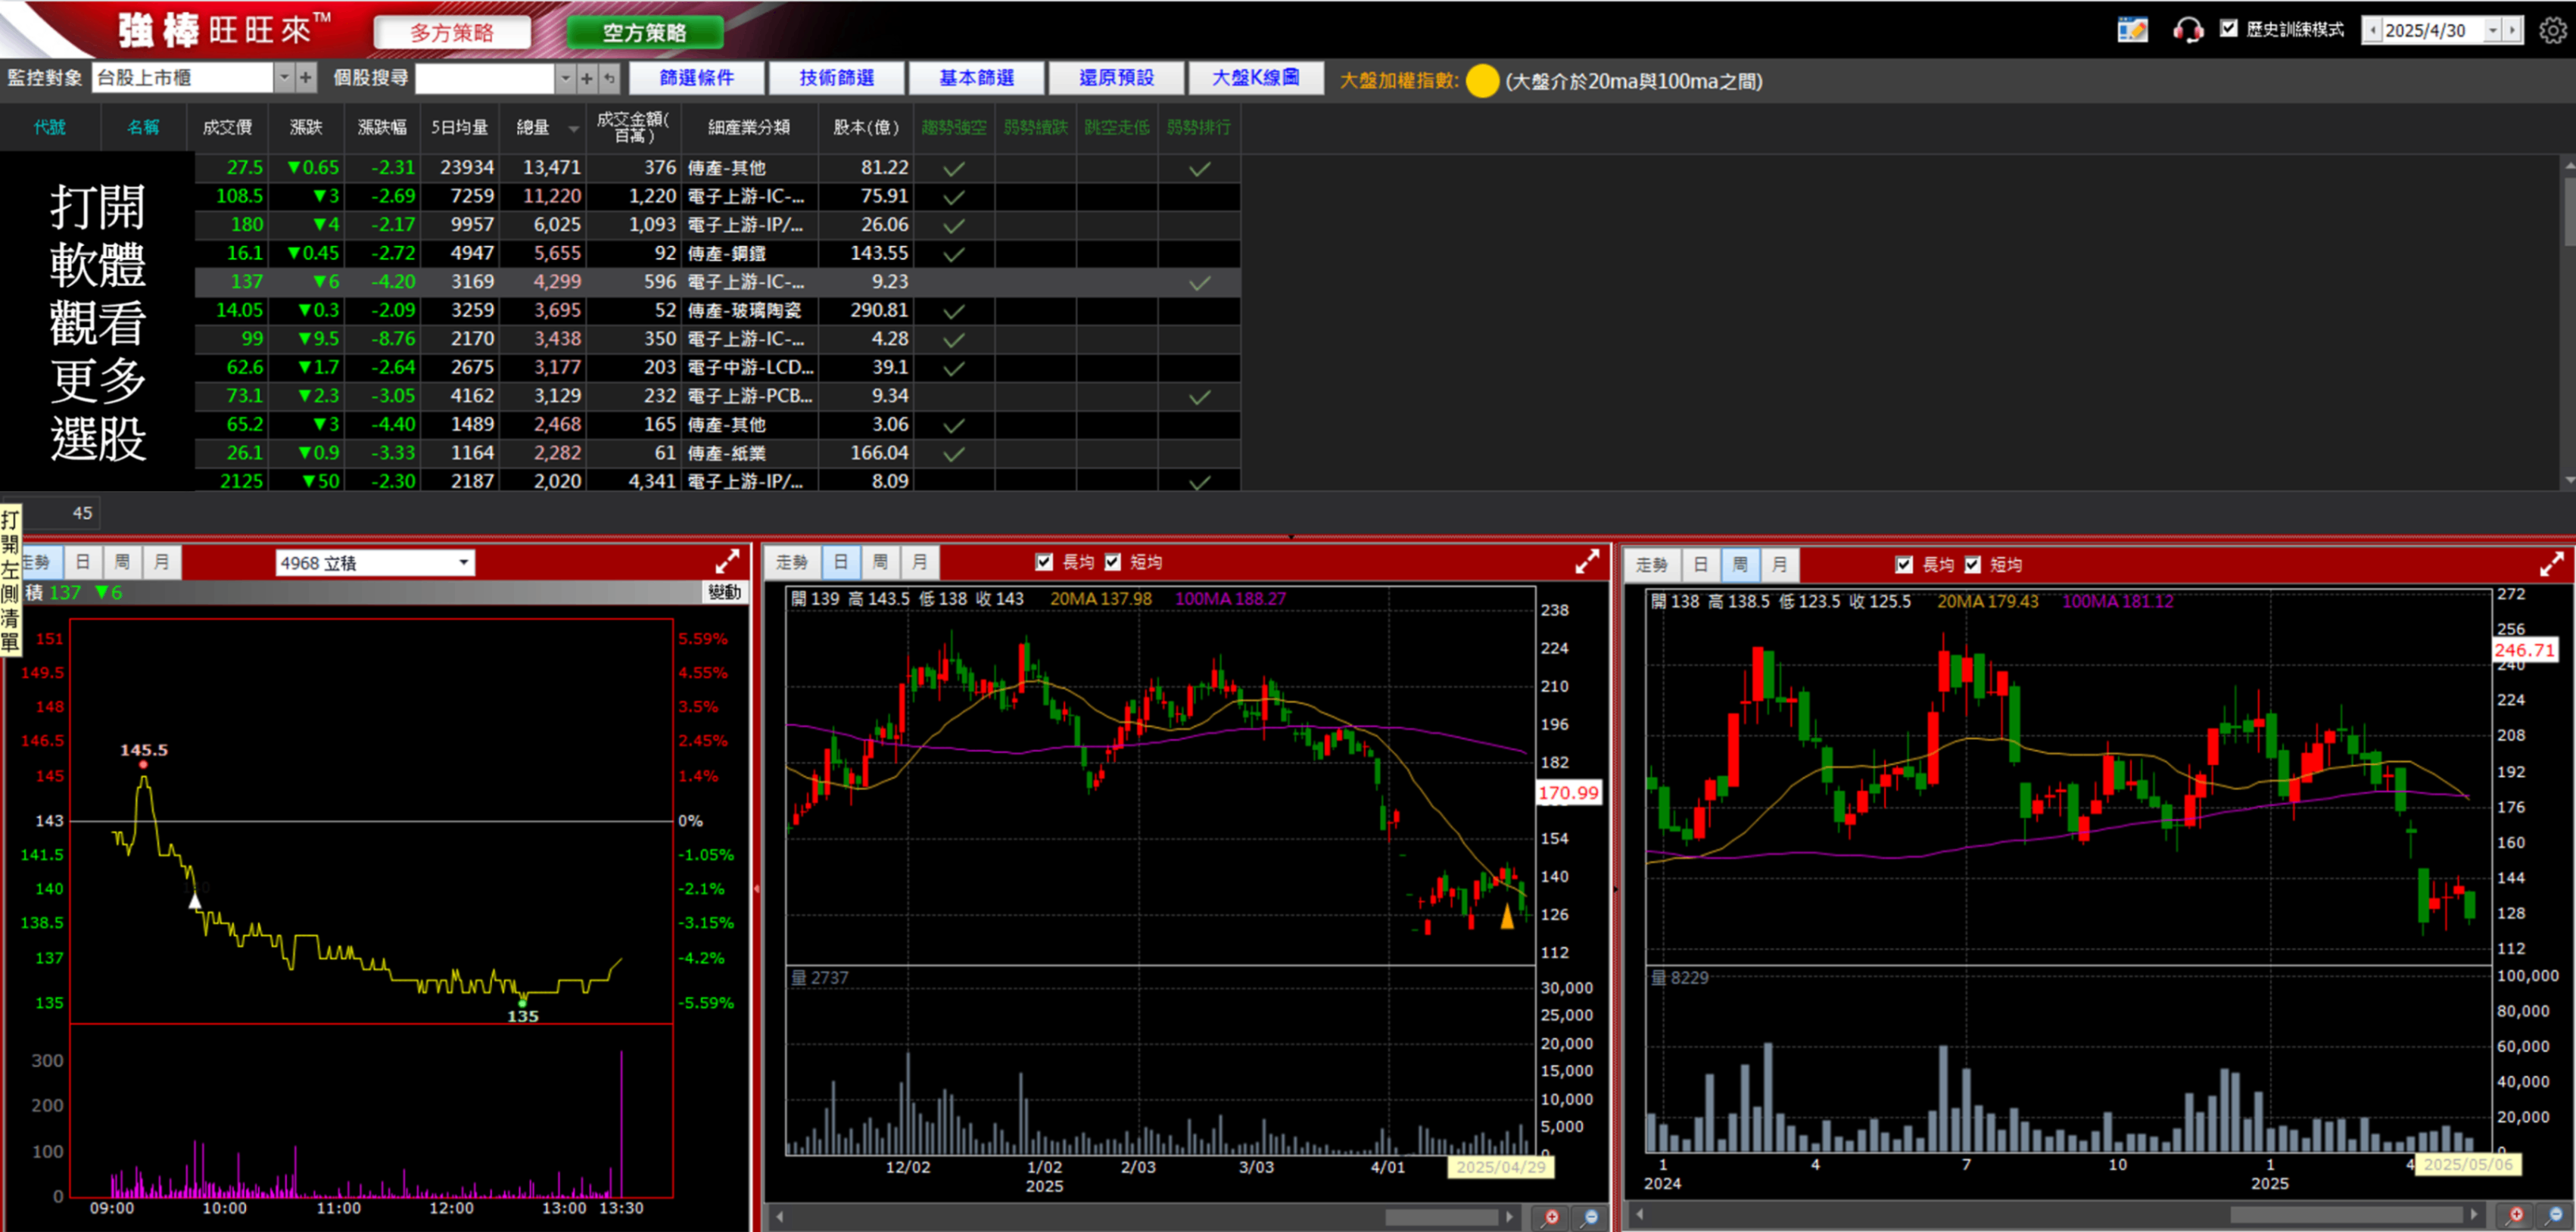Click 弱勢排行 column header

point(1199,127)
